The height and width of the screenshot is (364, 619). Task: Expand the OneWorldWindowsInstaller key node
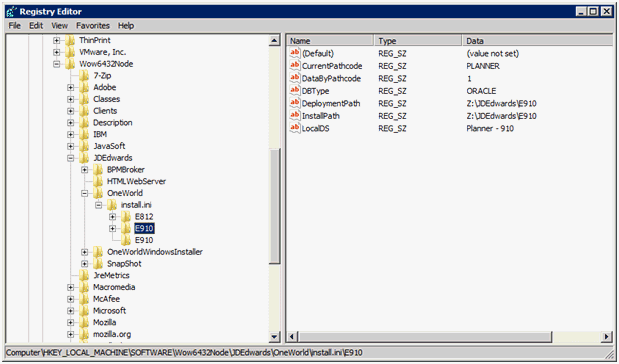tap(84, 252)
